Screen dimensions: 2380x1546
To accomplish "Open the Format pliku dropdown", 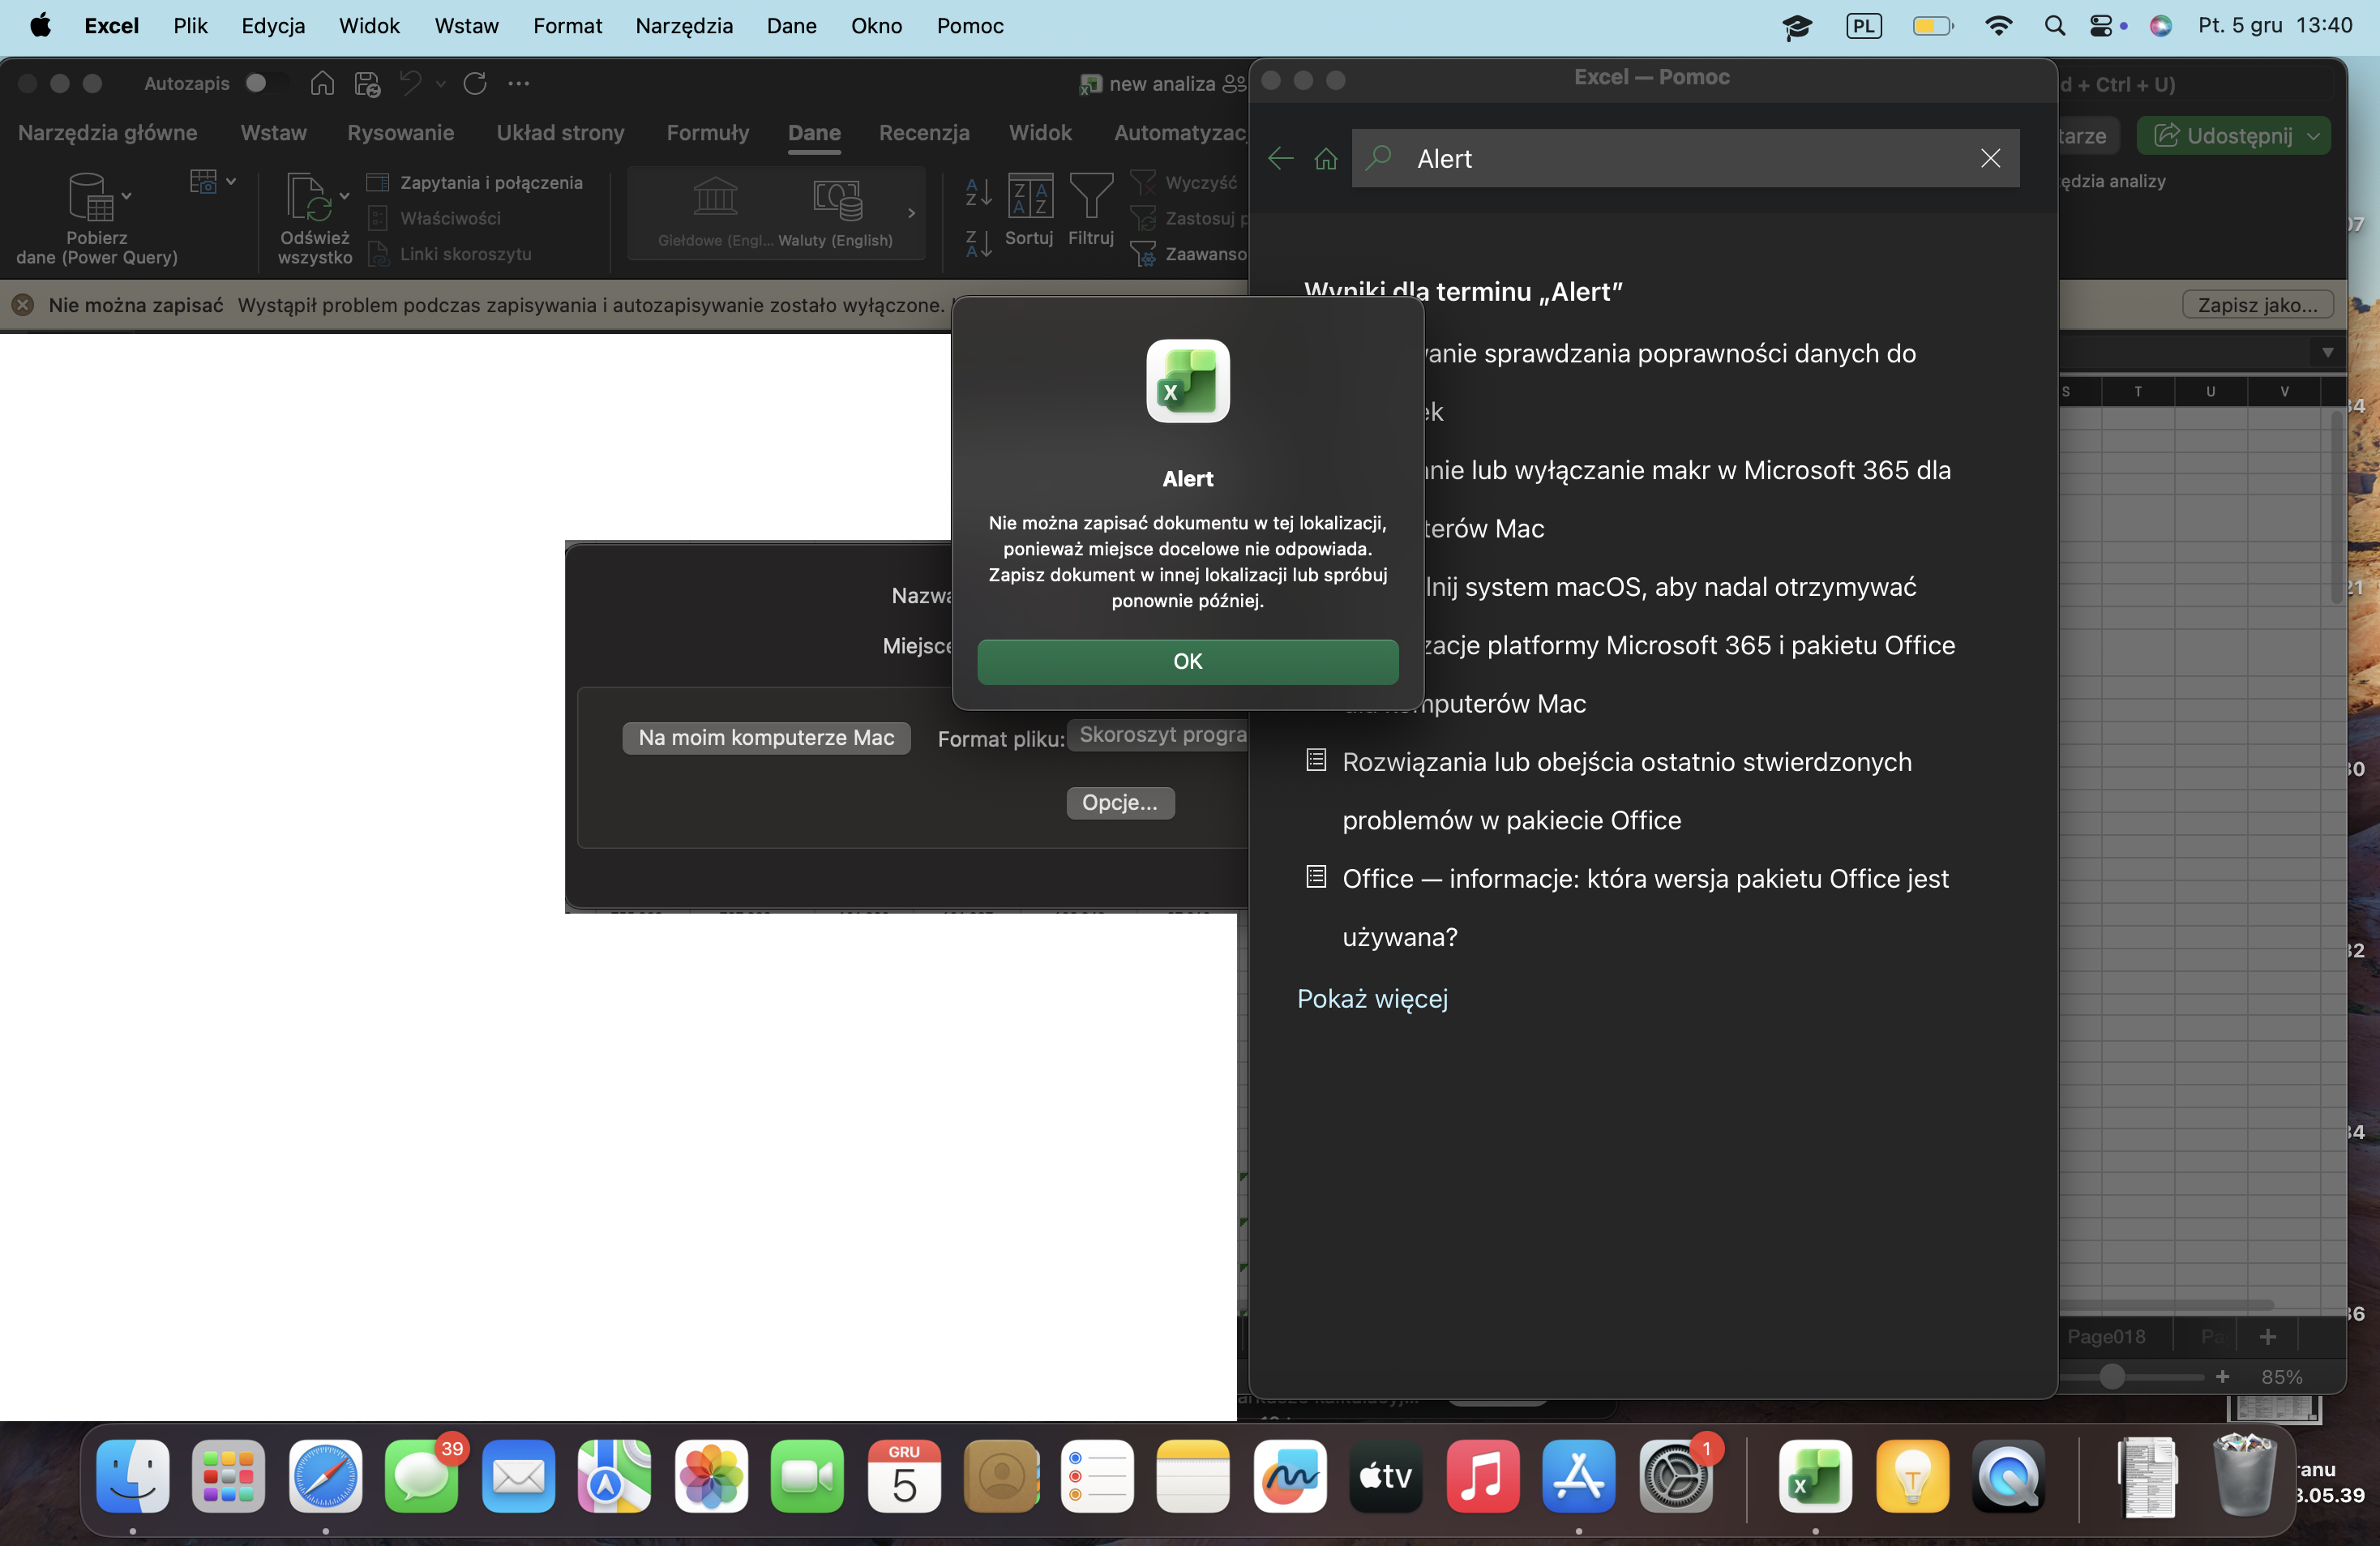I will 1160,735.
